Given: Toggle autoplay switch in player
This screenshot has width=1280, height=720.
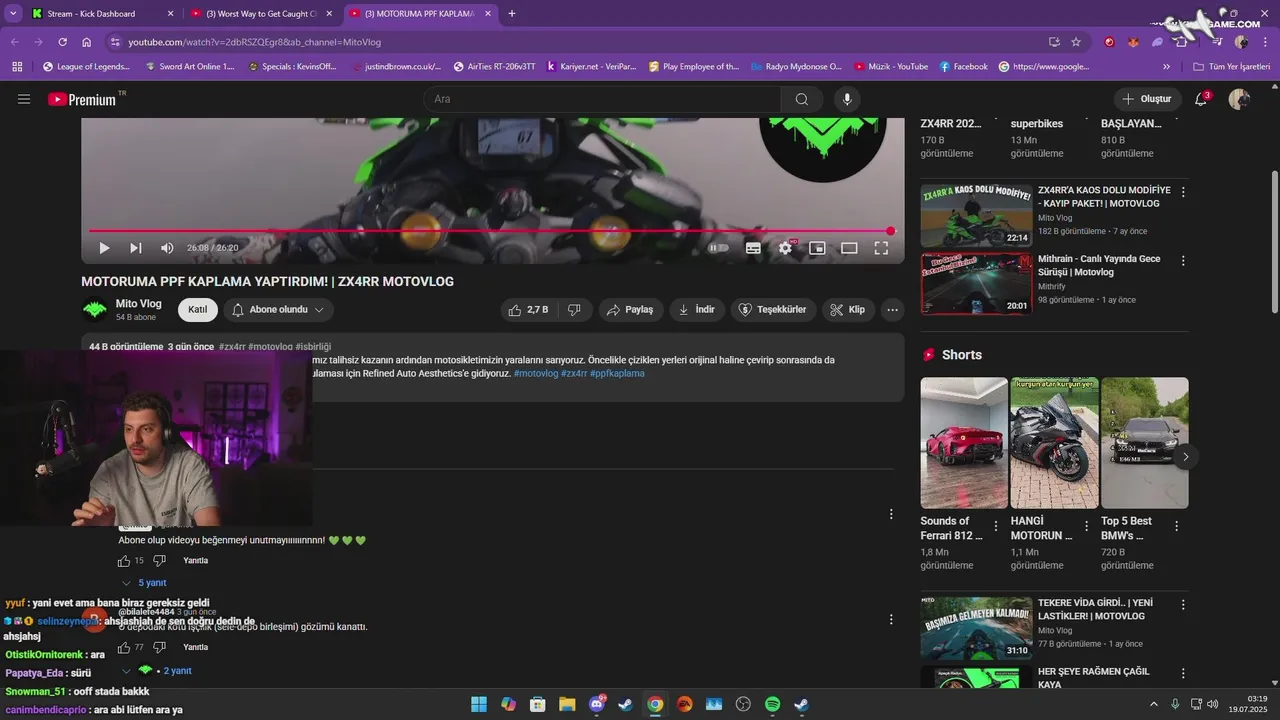Looking at the screenshot, I should [x=718, y=248].
